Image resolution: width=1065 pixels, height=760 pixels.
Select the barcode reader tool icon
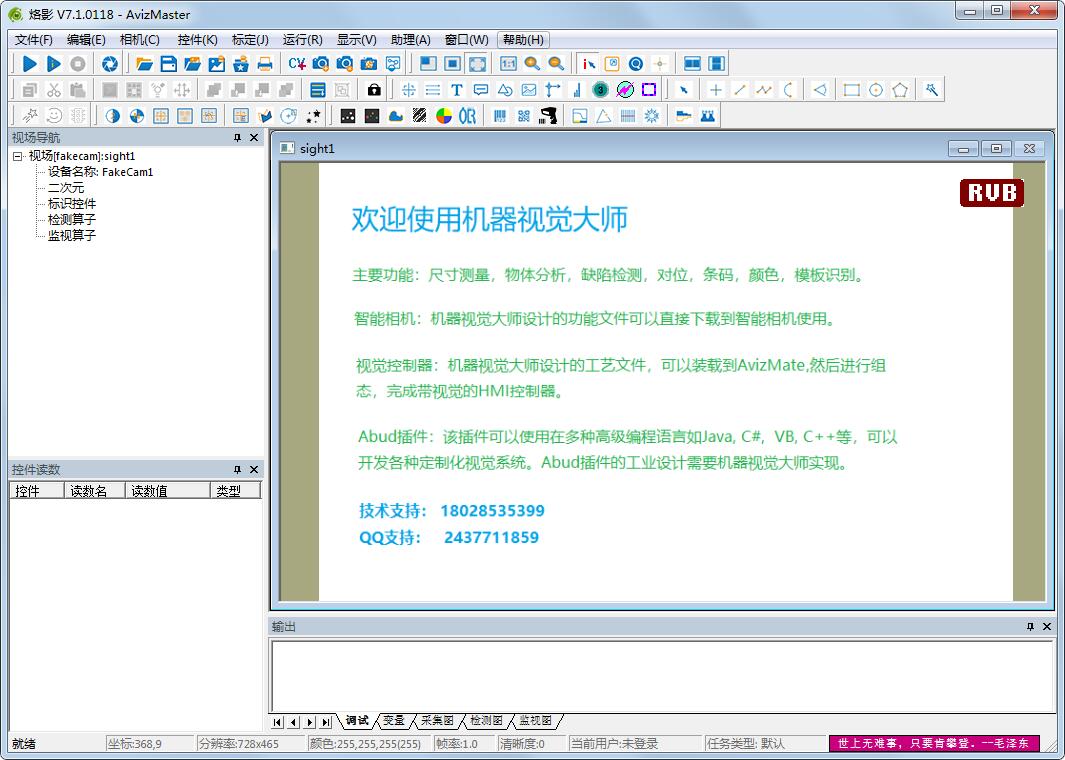coord(500,116)
